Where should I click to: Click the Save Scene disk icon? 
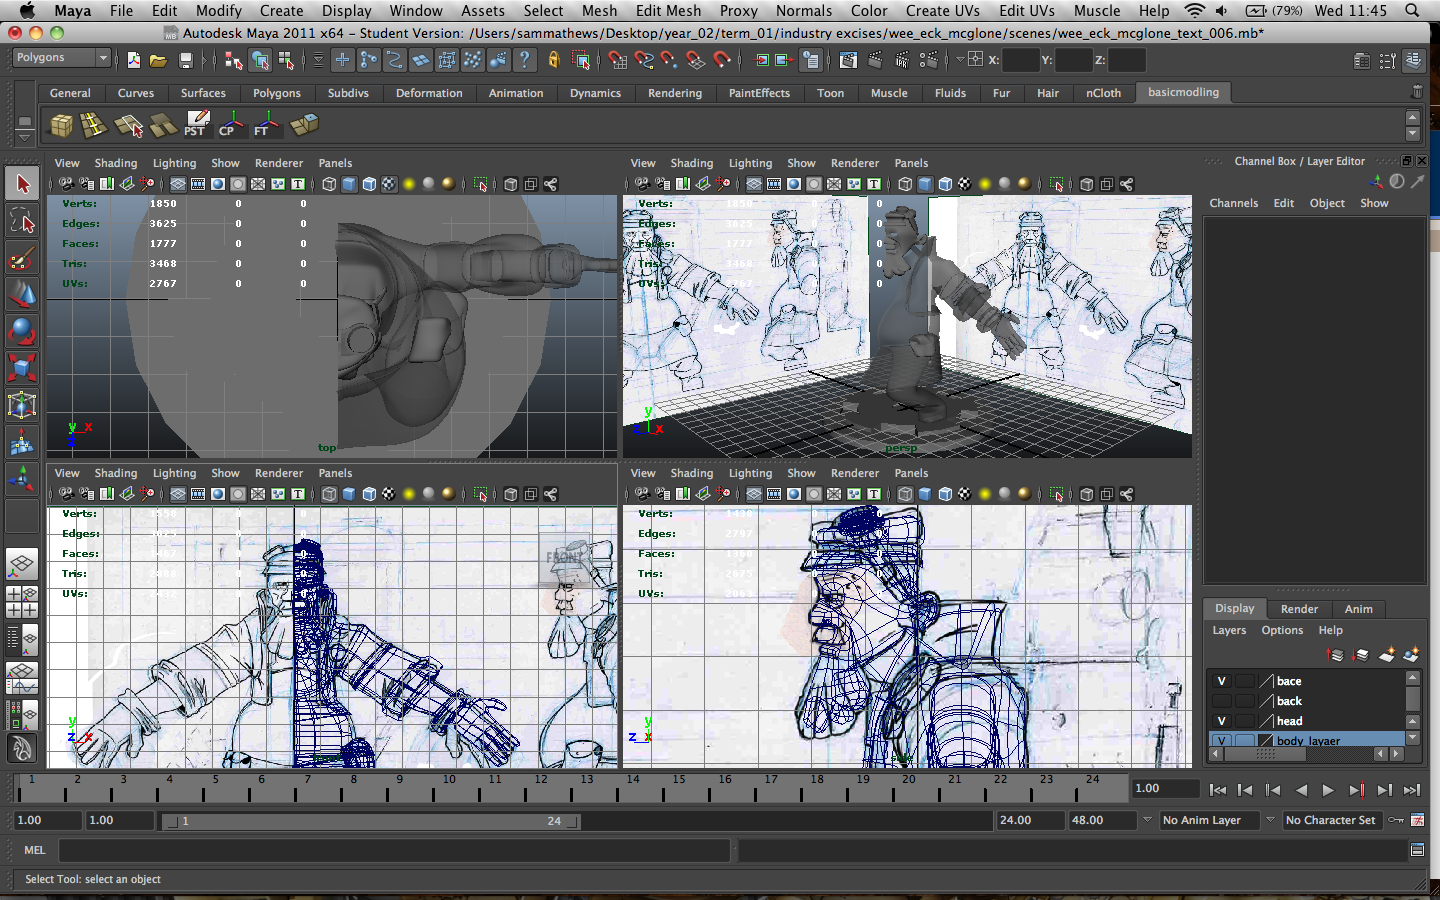tap(185, 61)
